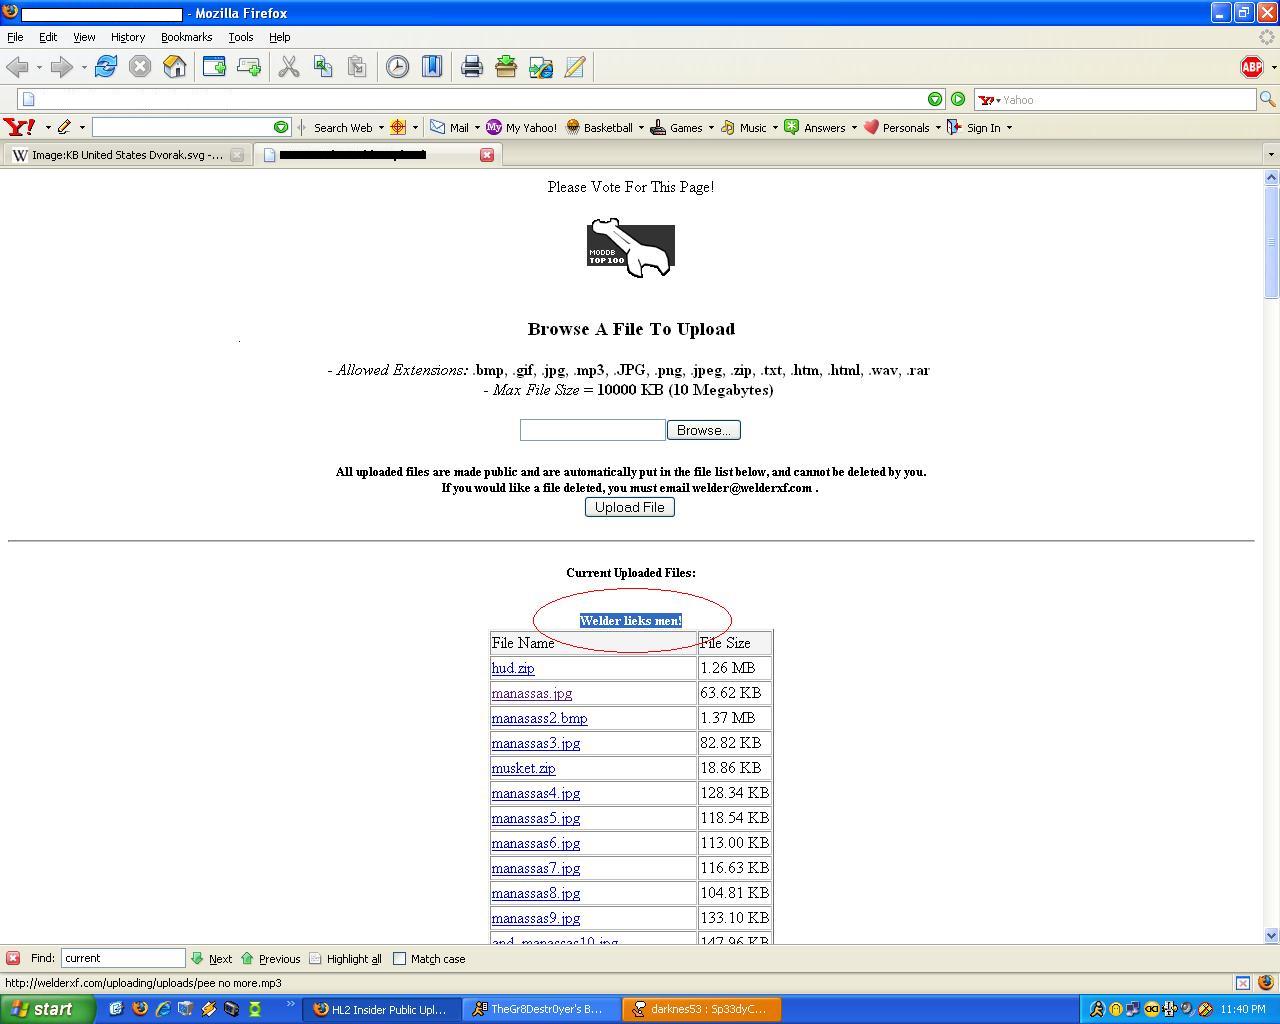The height and width of the screenshot is (1024, 1280).
Task: Open the musket.zip file link
Action: click(523, 768)
